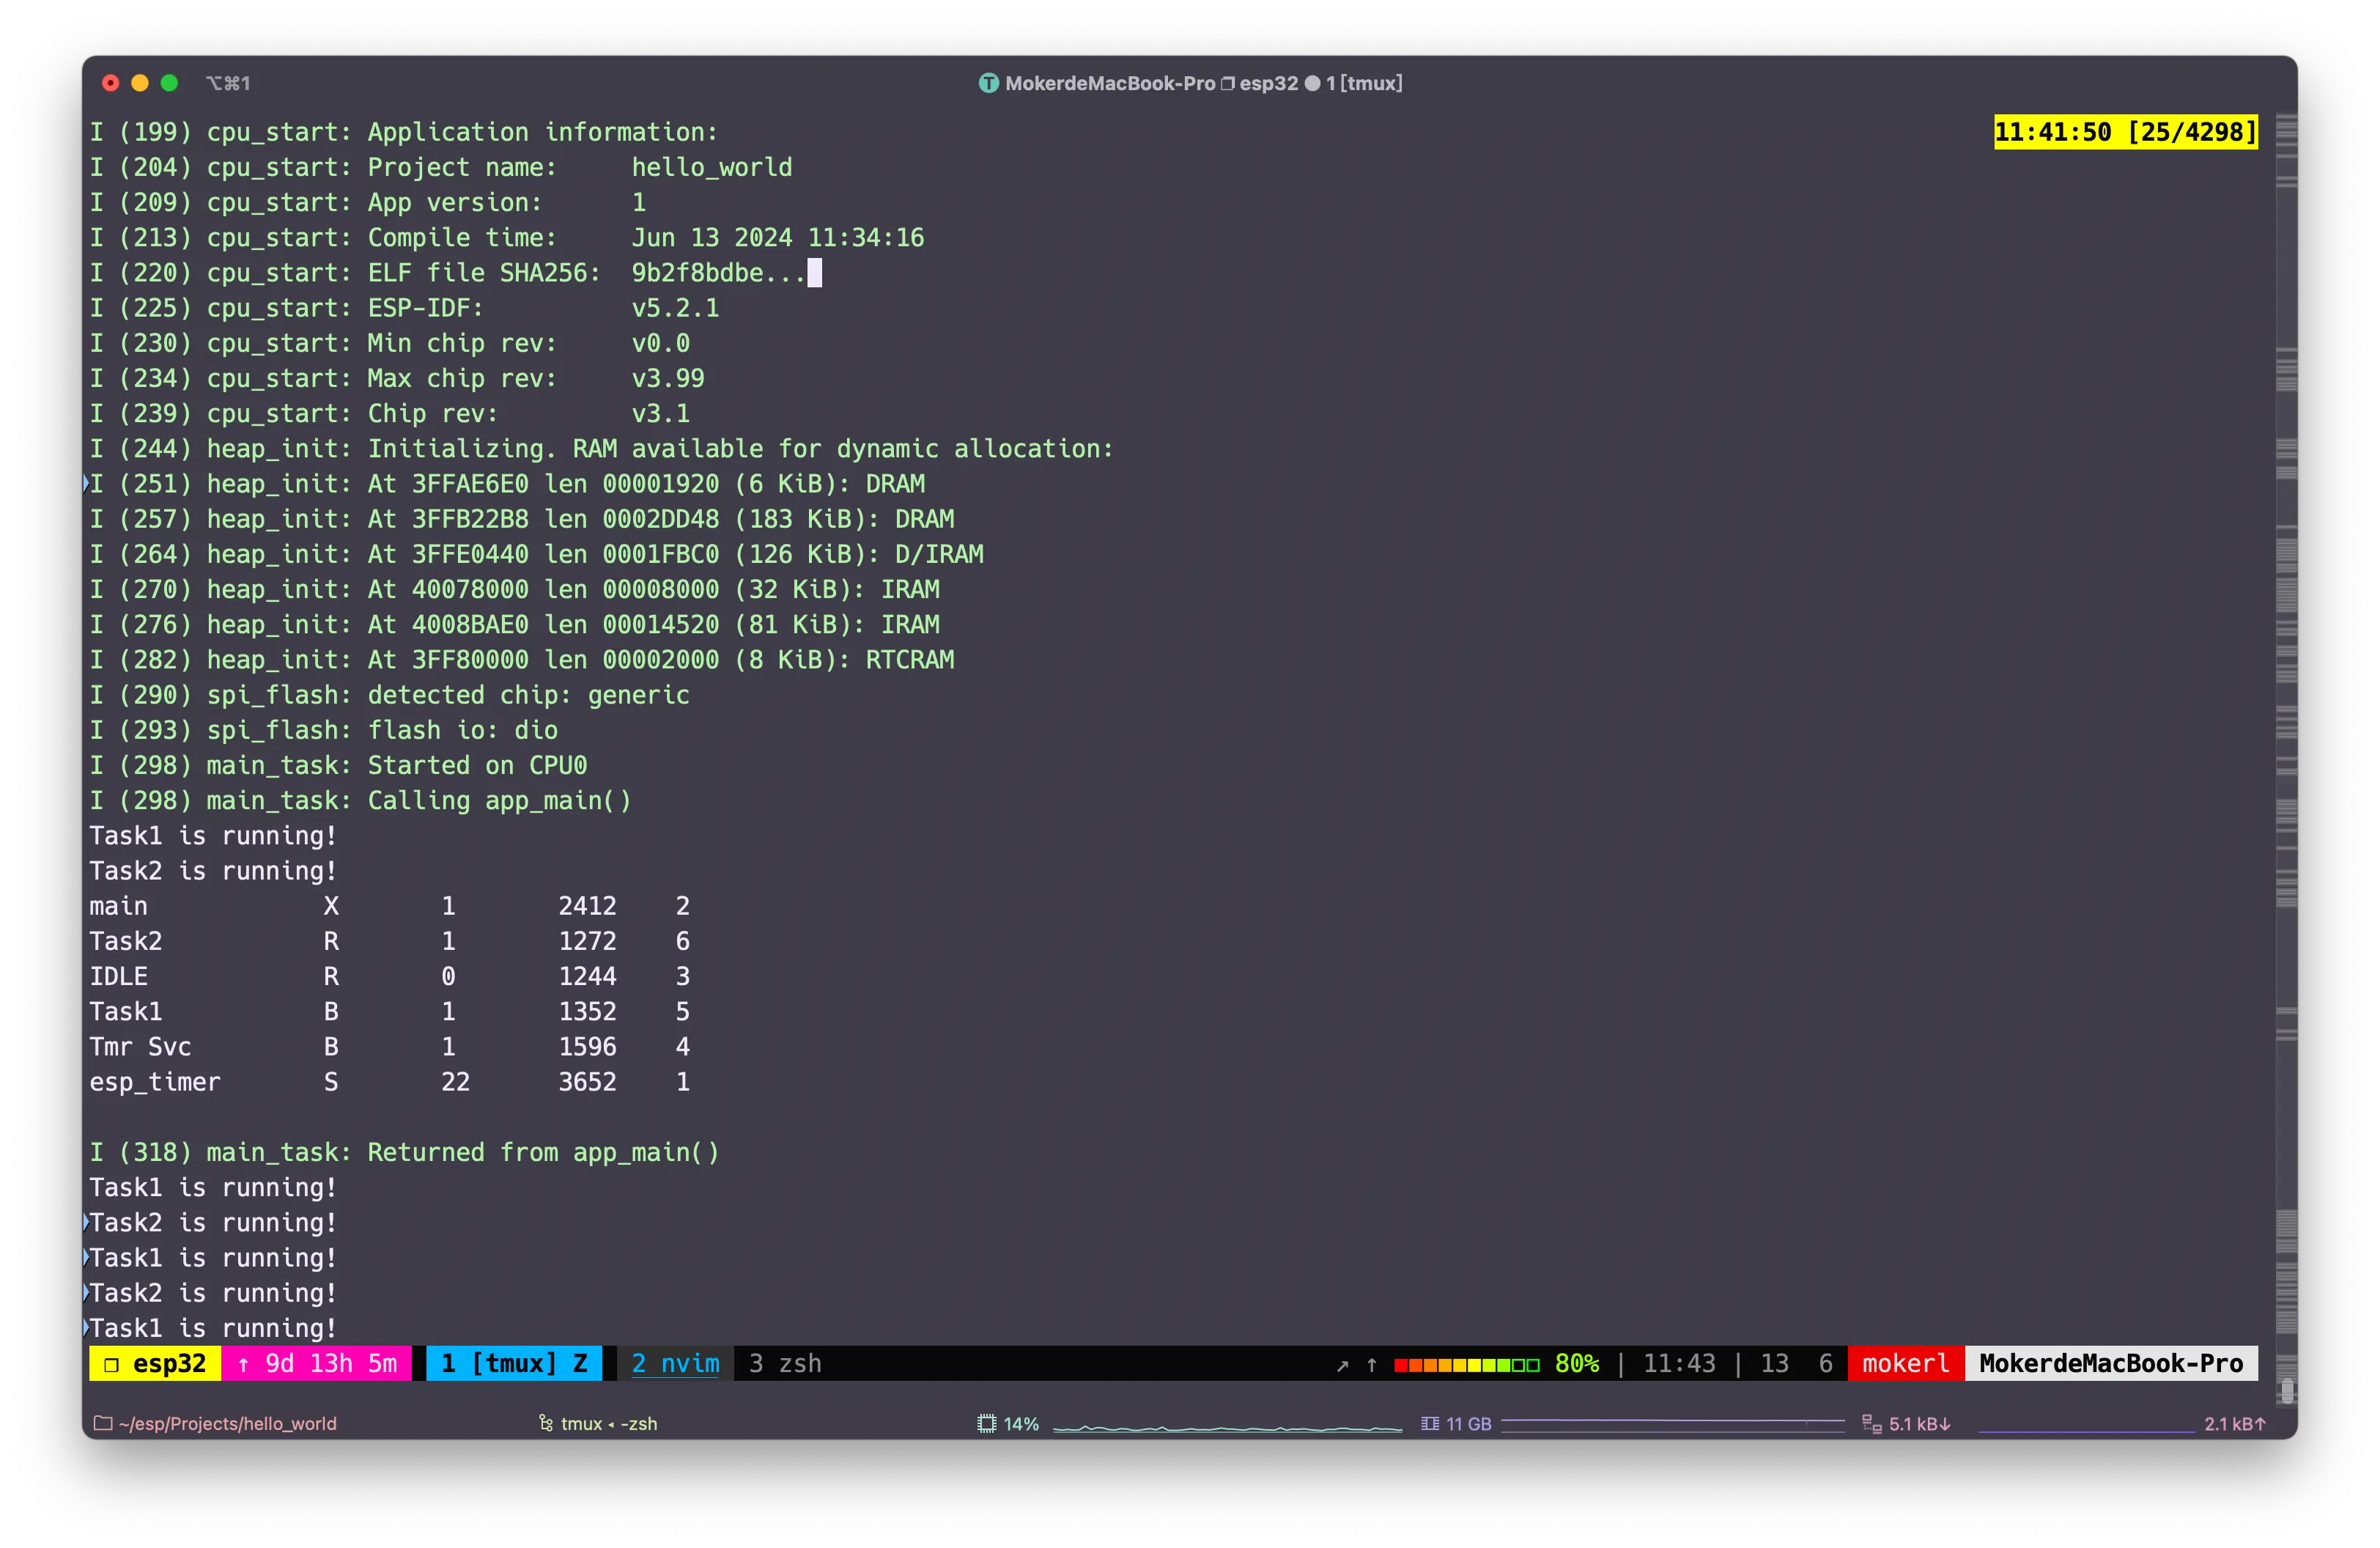
Task: Click 'flash io: dio' line
Action: click(x=324, y=729)
